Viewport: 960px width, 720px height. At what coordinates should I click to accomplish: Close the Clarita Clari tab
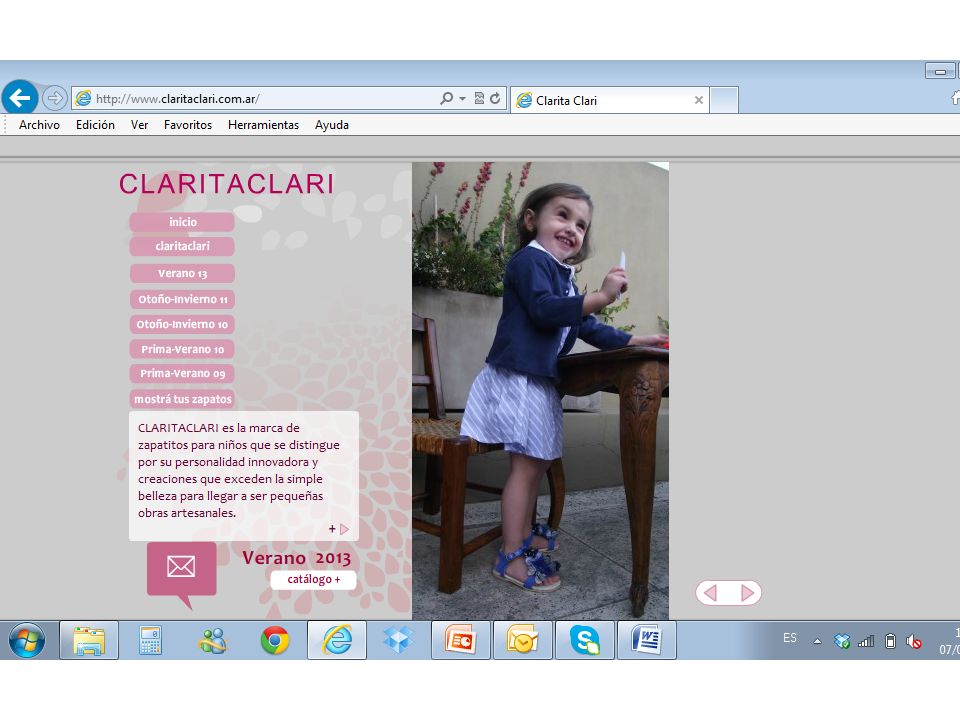click(699, 100)
